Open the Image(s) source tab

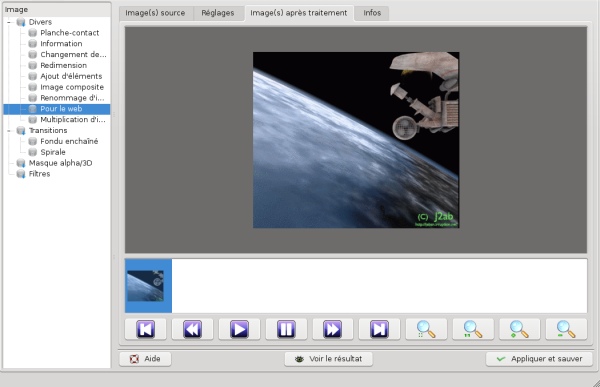(155, 13)
